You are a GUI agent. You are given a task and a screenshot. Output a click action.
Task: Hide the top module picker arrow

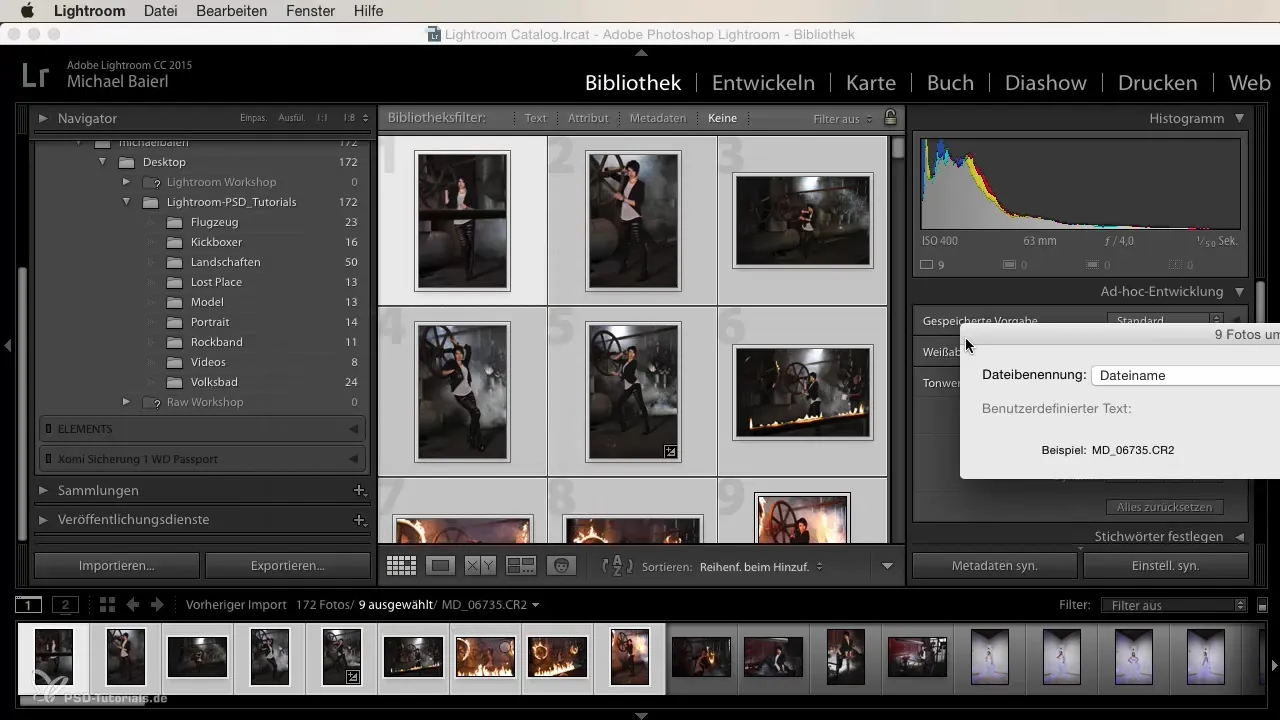click(641, 52)
